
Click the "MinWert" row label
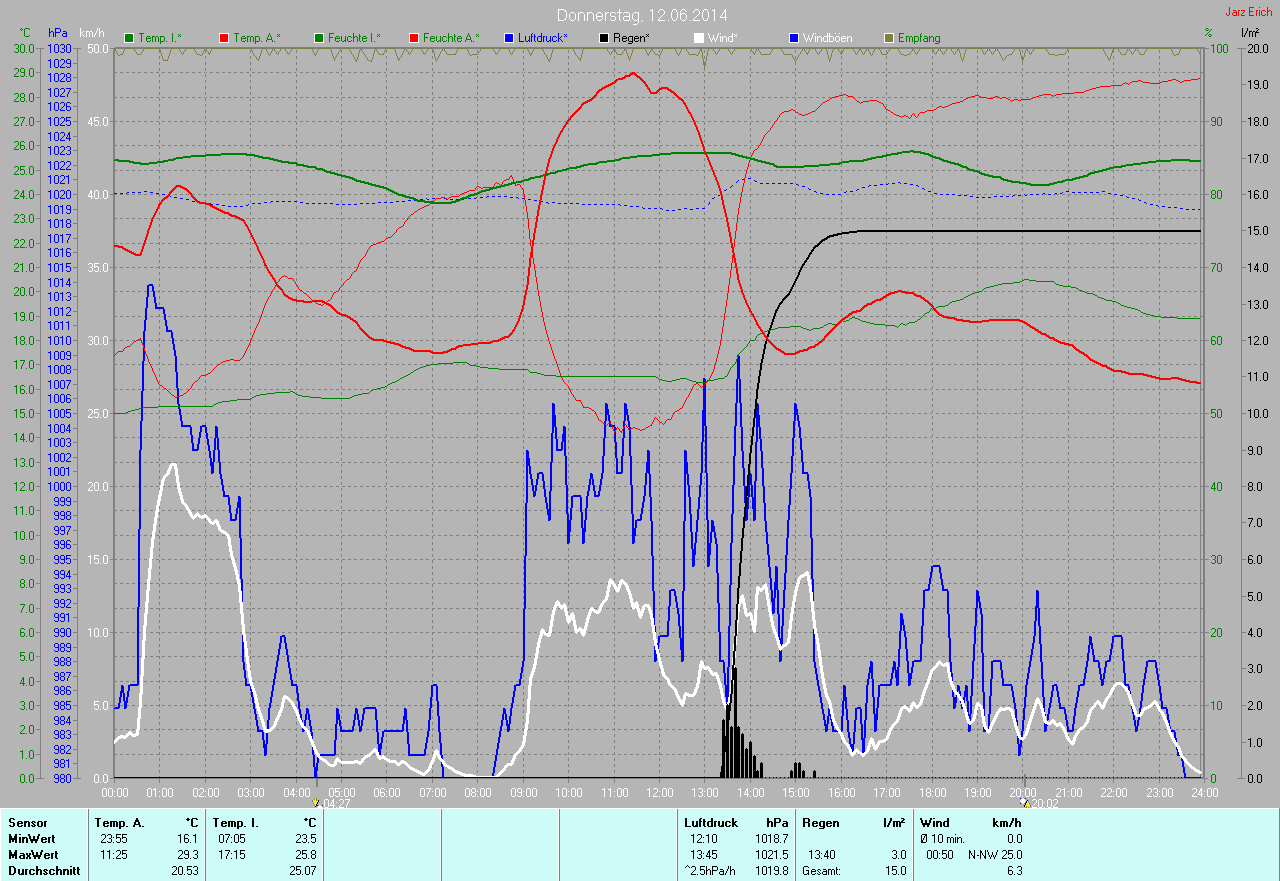coord(32,839)
